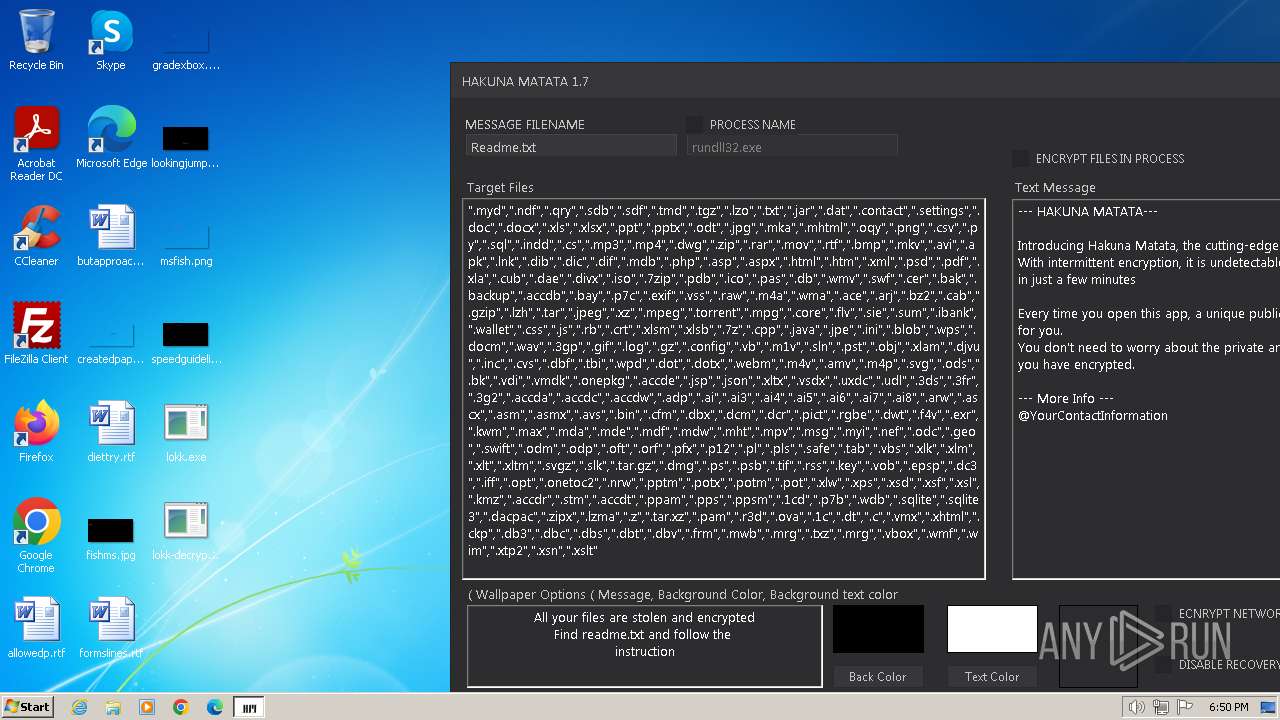Click the volume speaker tray icon
The image size is (1280, 720).
[1137, 707]
